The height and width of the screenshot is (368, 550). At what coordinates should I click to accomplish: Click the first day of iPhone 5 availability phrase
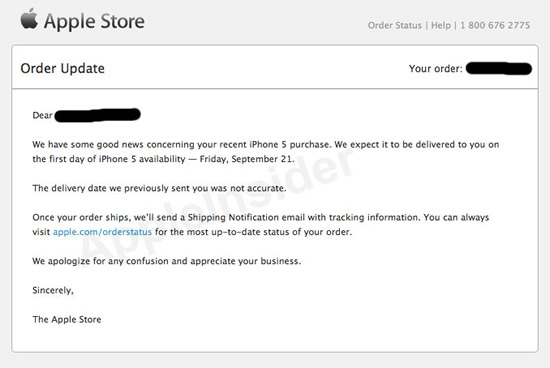coord(109,159)
